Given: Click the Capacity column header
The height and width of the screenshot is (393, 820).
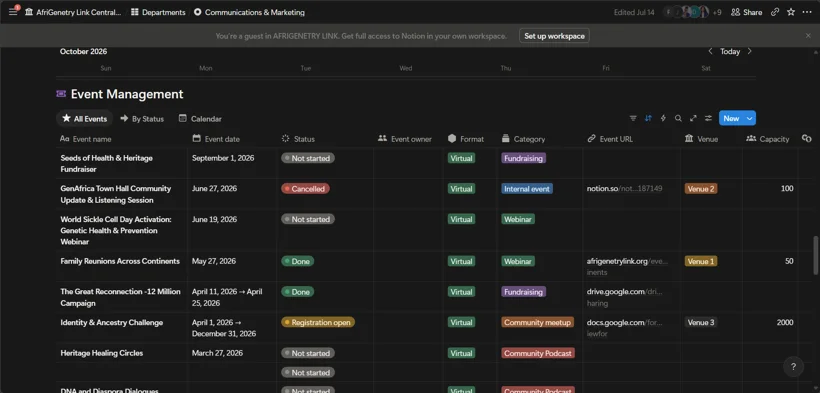Looking at the screenshot, I should pyautogui.click(x=770, y=139).
